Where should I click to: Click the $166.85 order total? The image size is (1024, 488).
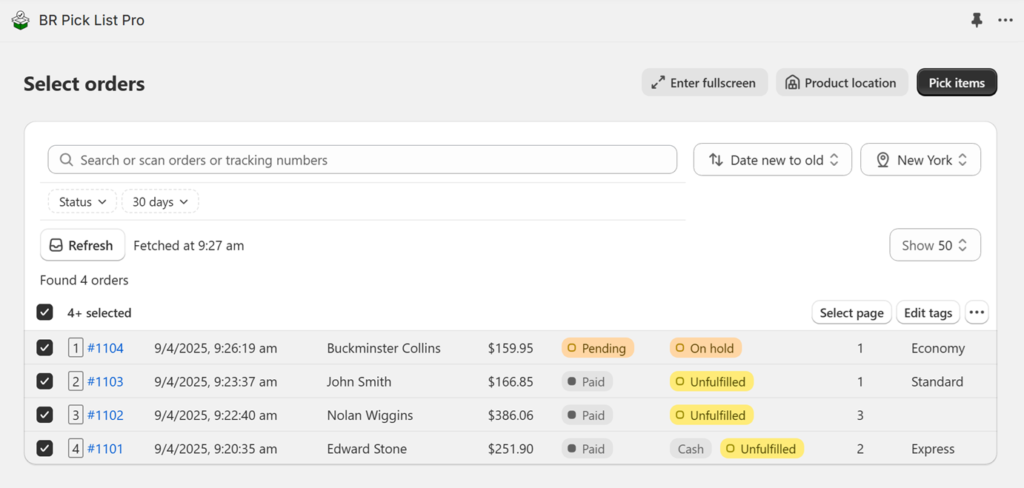pyautogui.click(x=510, y=382)
